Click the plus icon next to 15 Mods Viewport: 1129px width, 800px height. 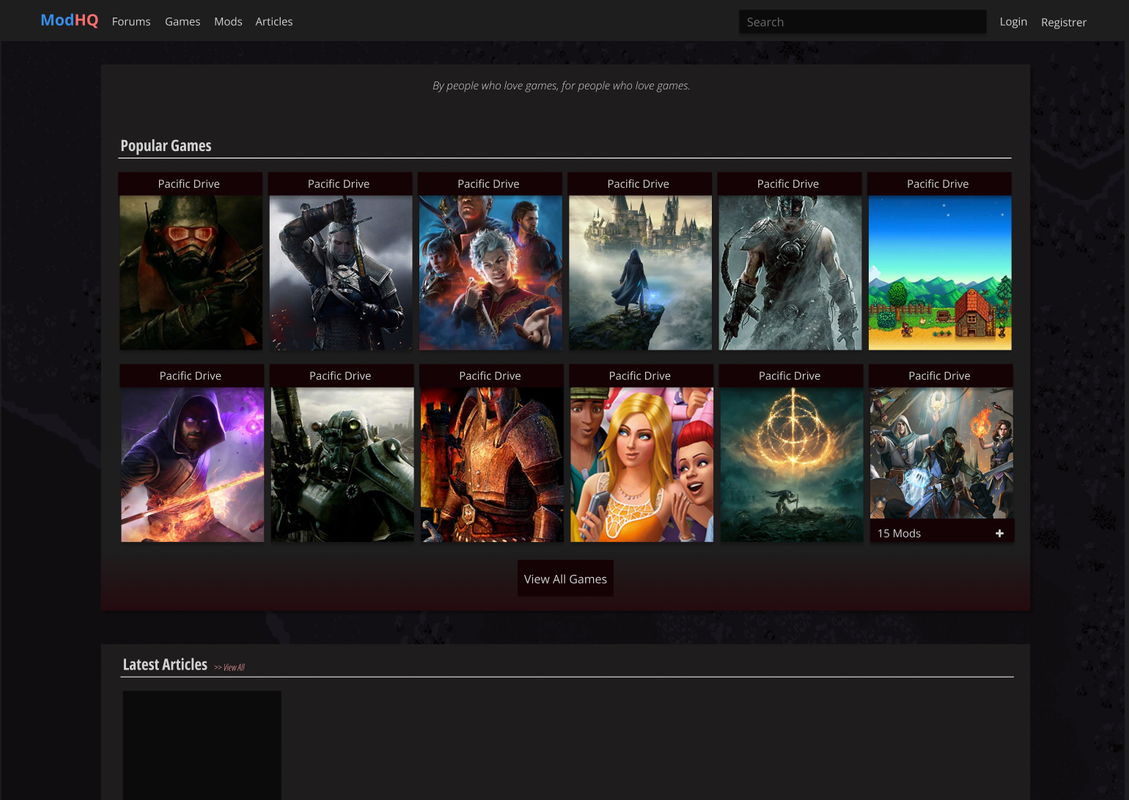pos(999,533)
